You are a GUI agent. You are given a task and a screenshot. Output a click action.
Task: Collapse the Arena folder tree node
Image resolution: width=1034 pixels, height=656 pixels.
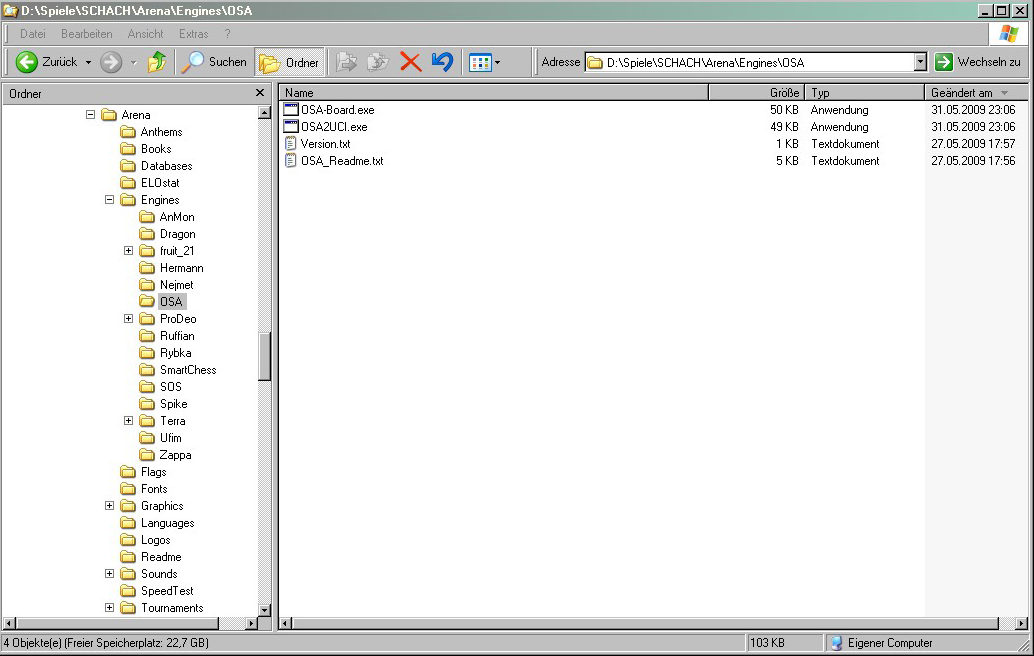click(90, 115)
